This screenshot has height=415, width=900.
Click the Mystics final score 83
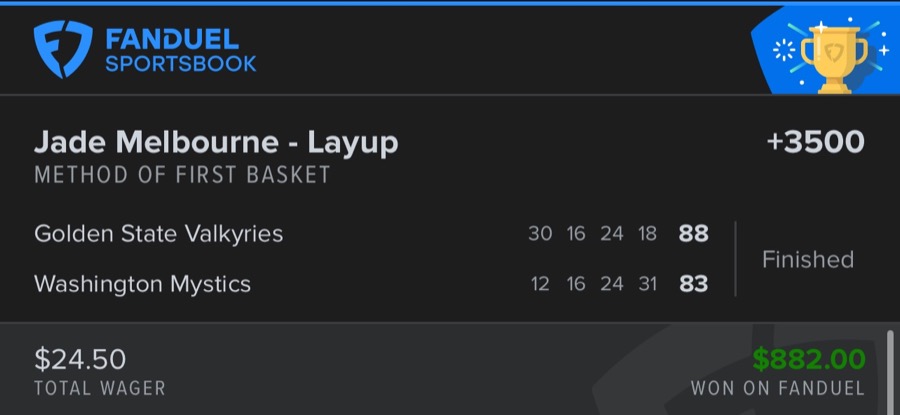693,284
